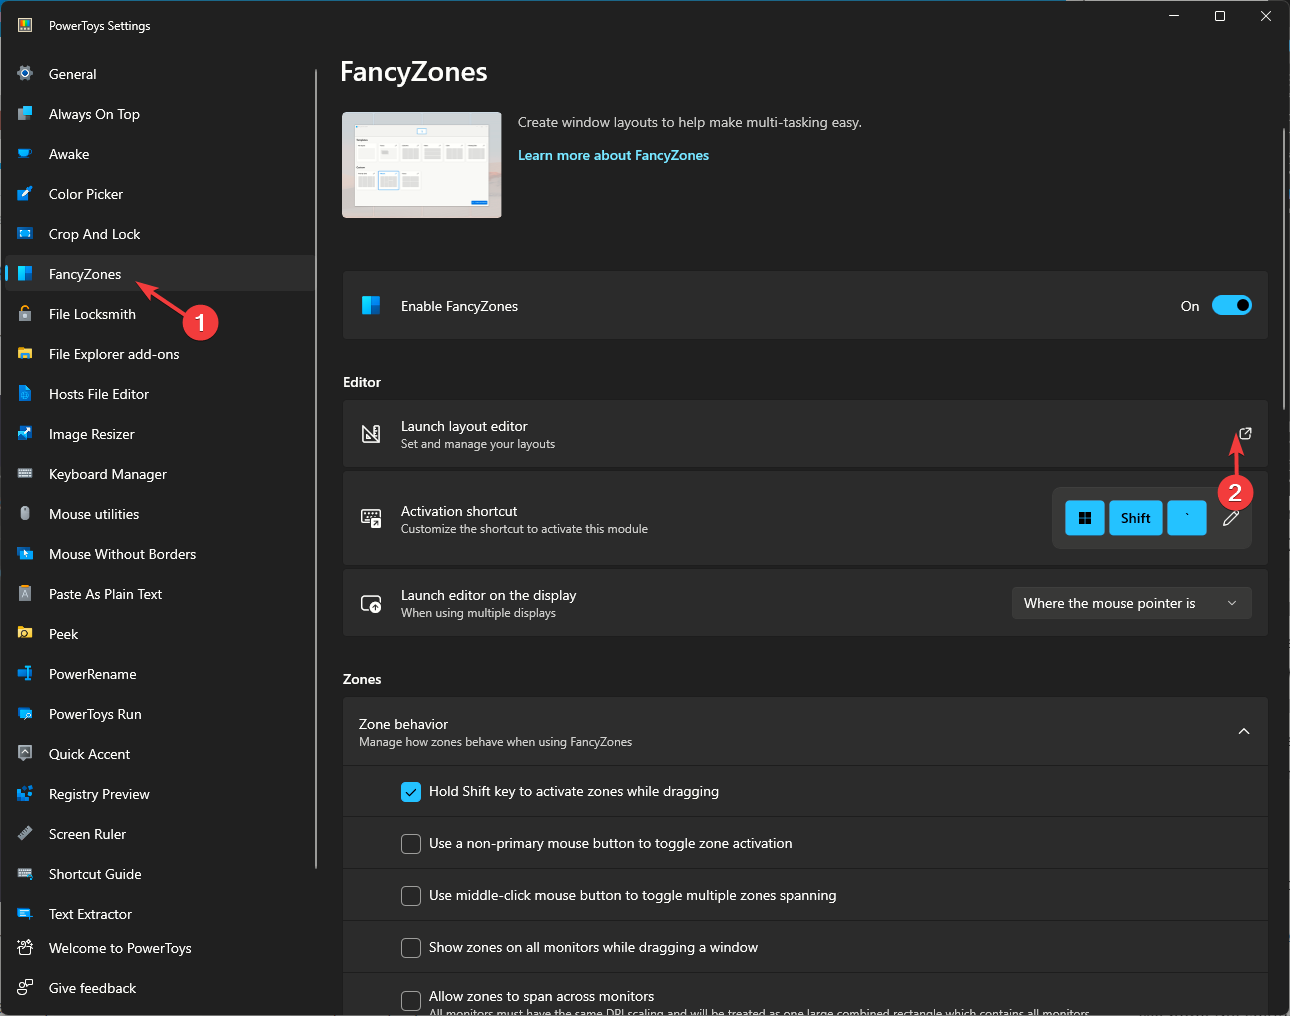Open Image Resizer from its sidebar icon
Screen dimensions: 1290x1016
coord(25,434)
